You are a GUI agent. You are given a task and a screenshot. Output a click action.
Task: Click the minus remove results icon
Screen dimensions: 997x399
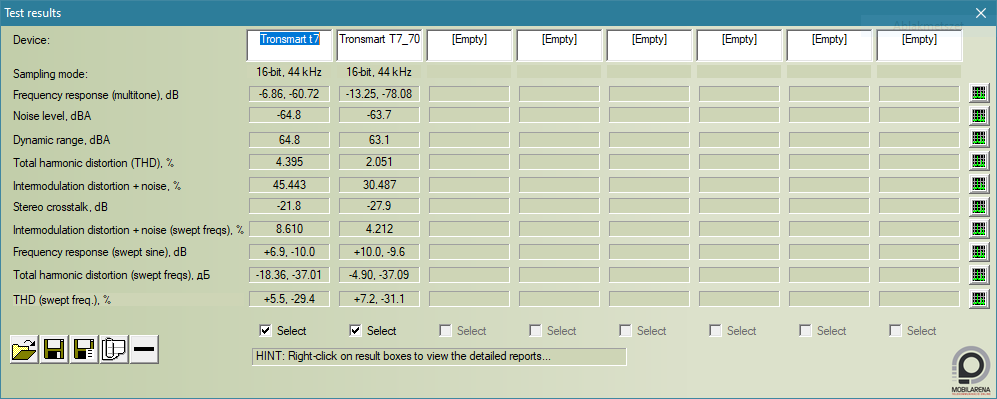click(x=144, y=349)
